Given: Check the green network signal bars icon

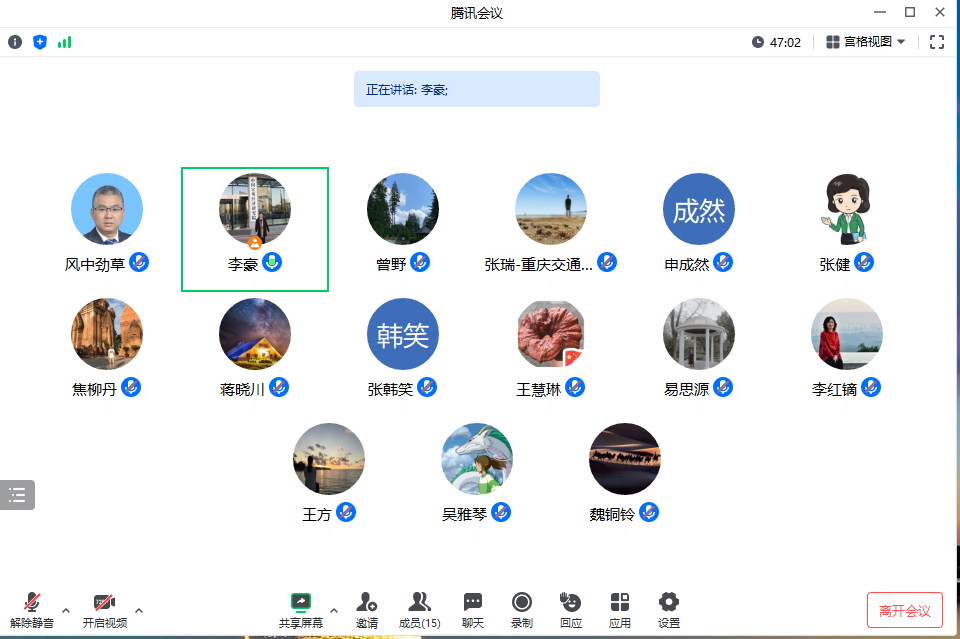Looking at the screenshot, I should pyautogui.click(x=65, y=42).
